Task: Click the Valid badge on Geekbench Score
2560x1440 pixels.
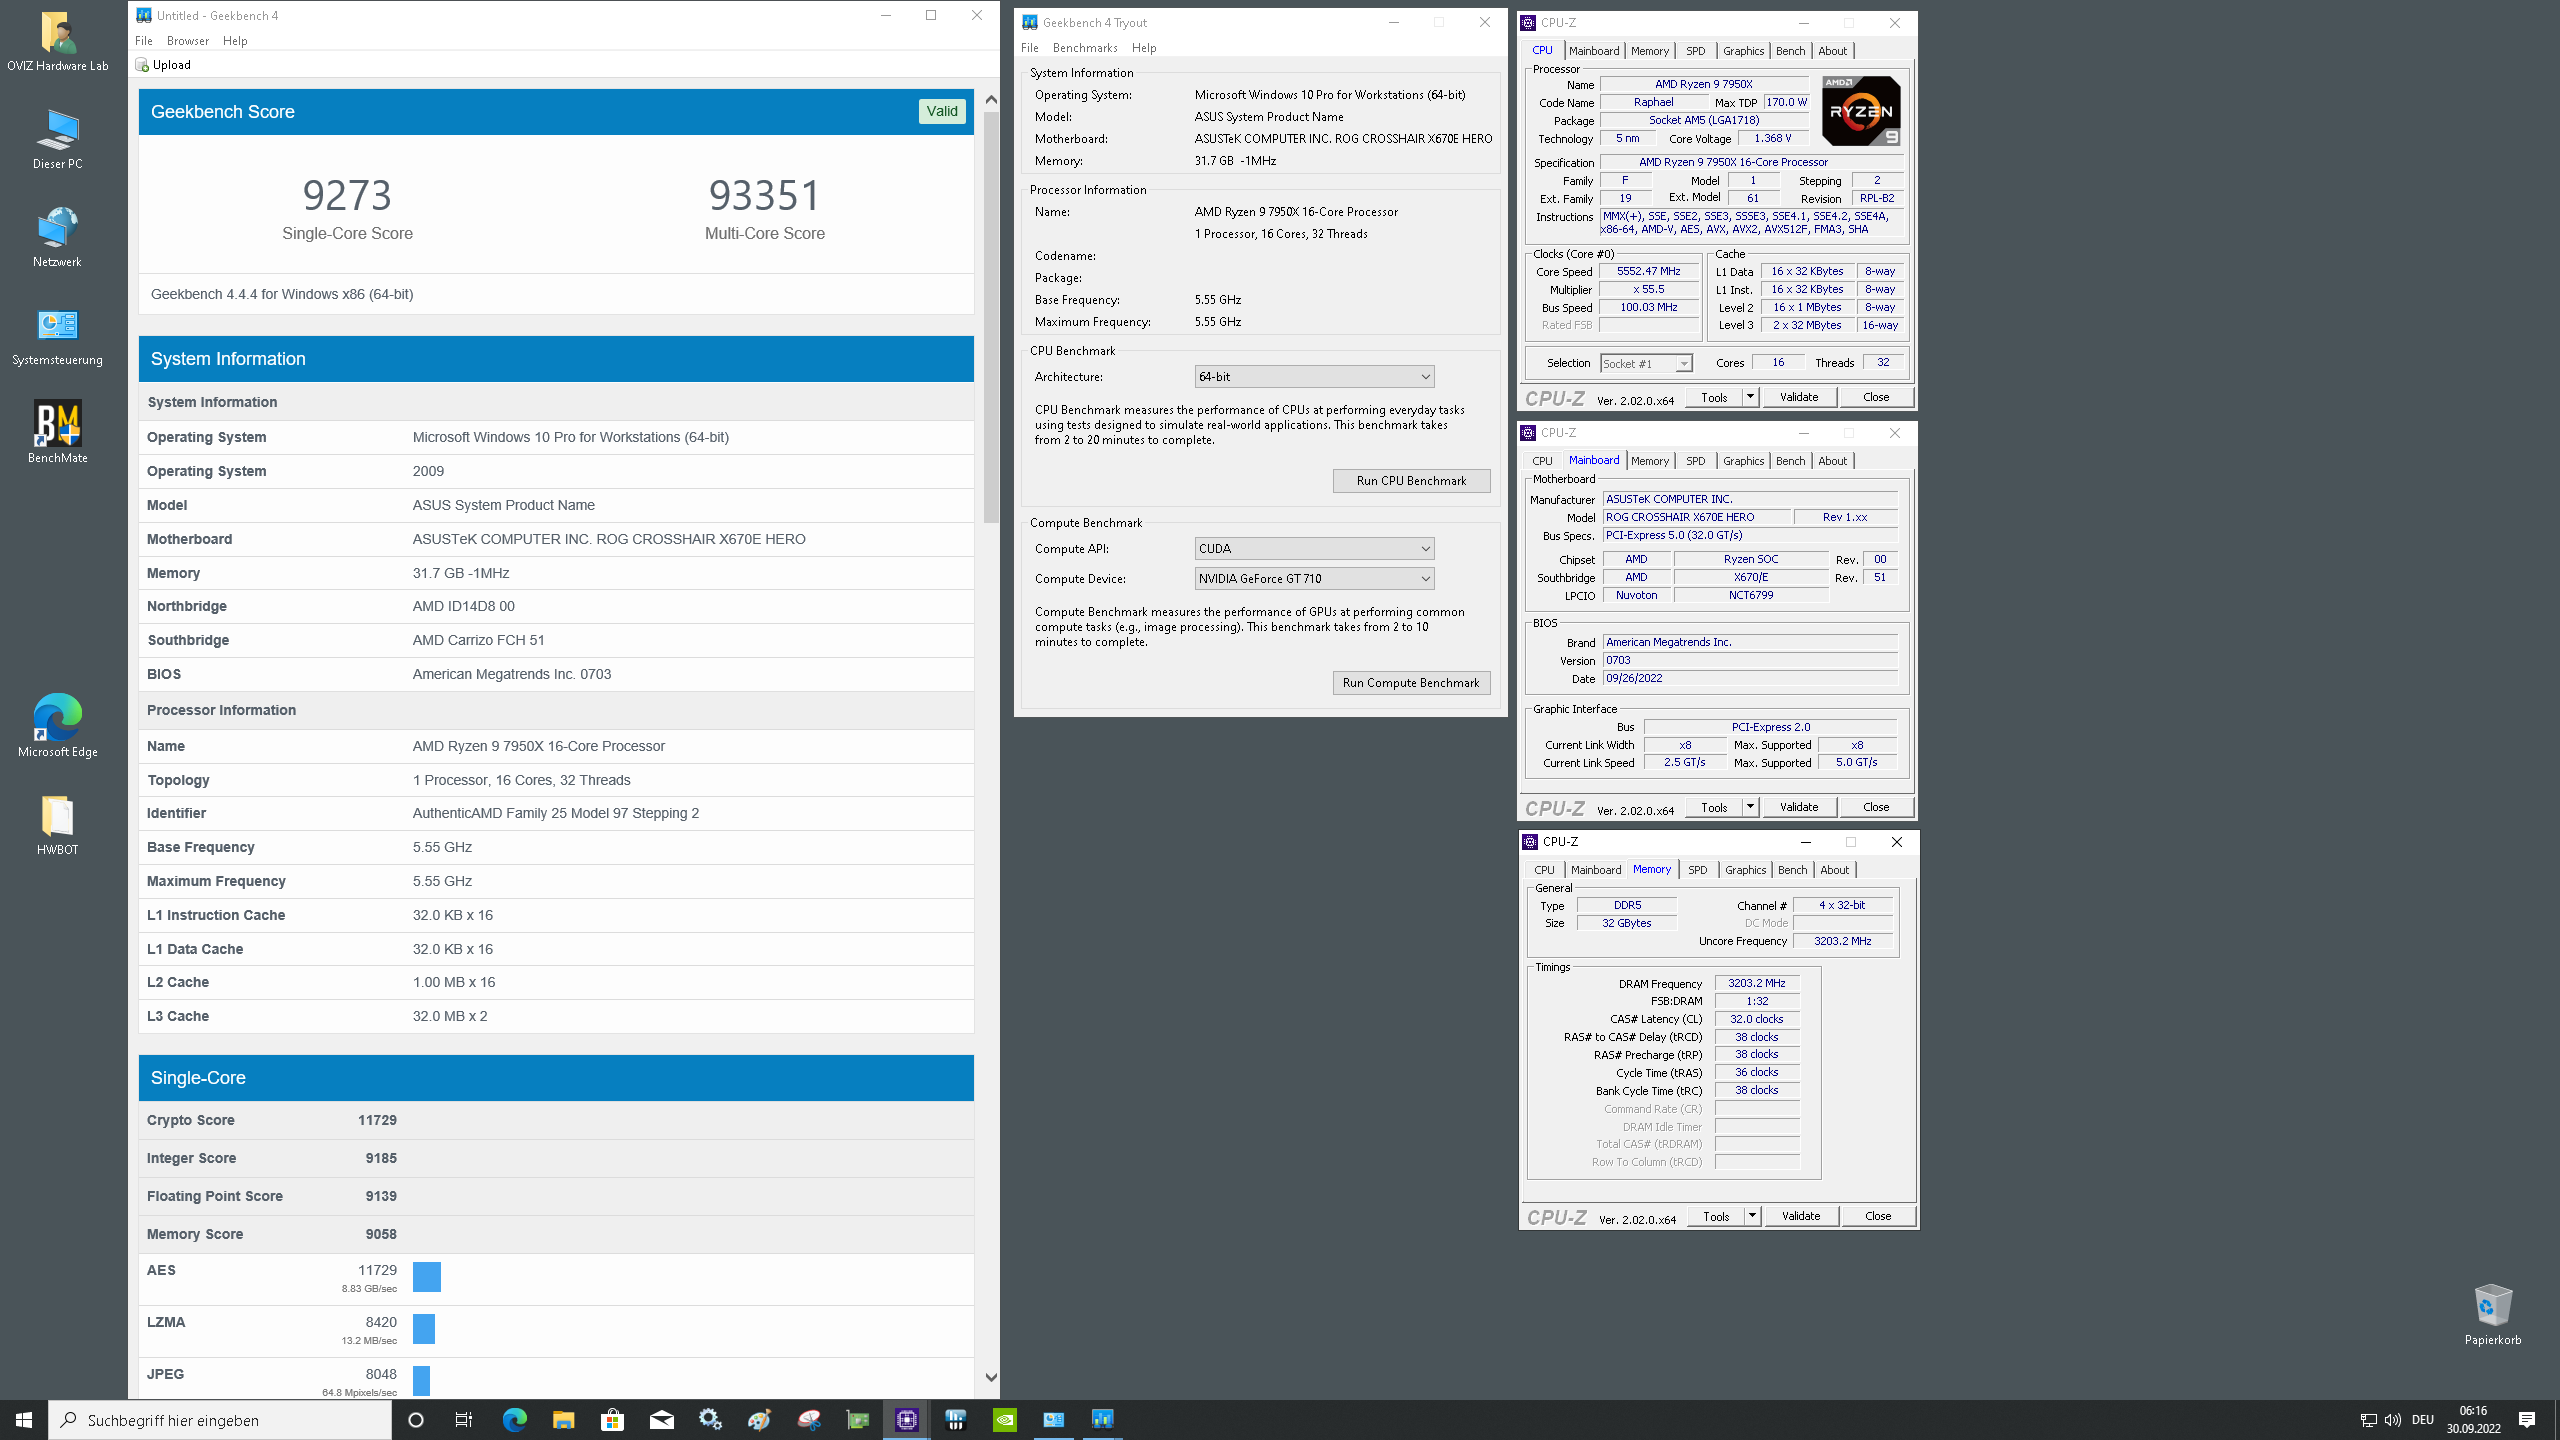Action: (942, 111)
